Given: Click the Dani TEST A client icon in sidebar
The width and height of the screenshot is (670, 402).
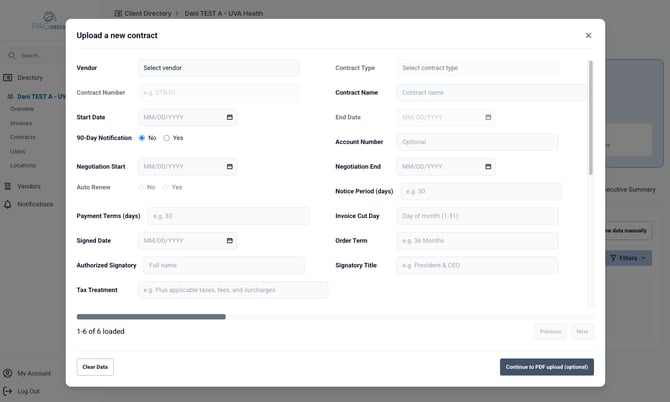Looking at the screenshot, I should [x=10, y=97].
